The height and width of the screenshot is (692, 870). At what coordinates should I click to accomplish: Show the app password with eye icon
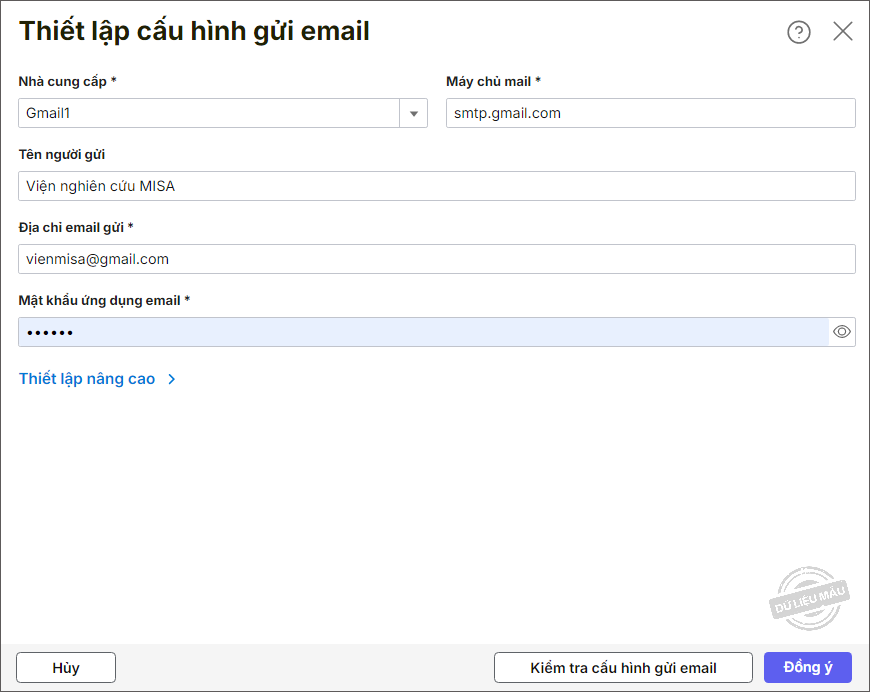842,332
